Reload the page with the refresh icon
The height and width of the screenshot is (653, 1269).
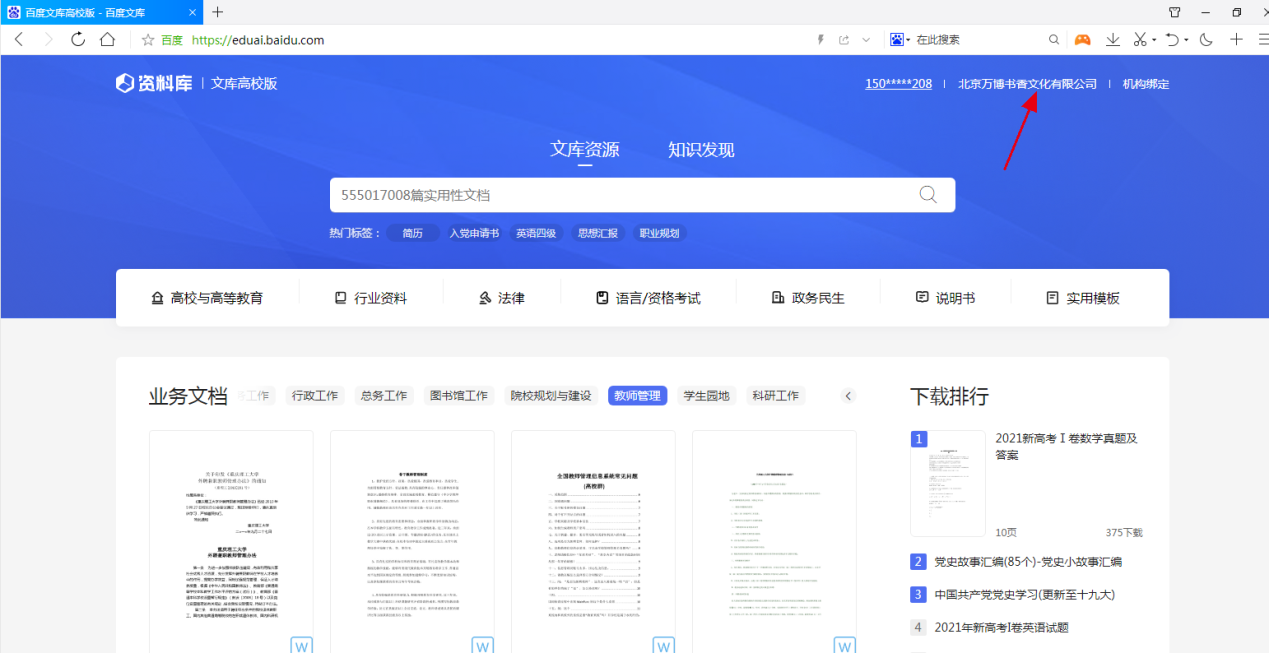(x=78, y=40)
